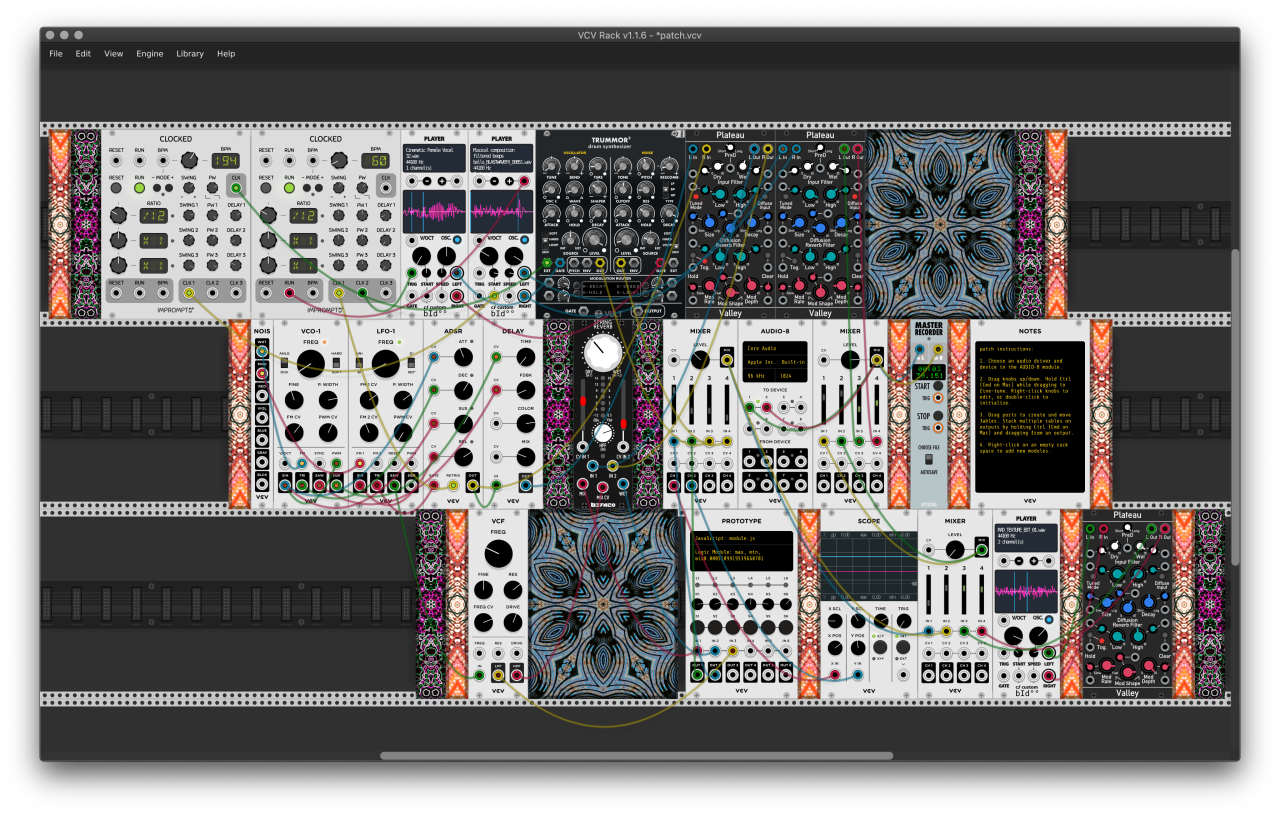Click Size knob on bottom-row Plateau reverb

pyautogui.click(x=1107, y=602)
